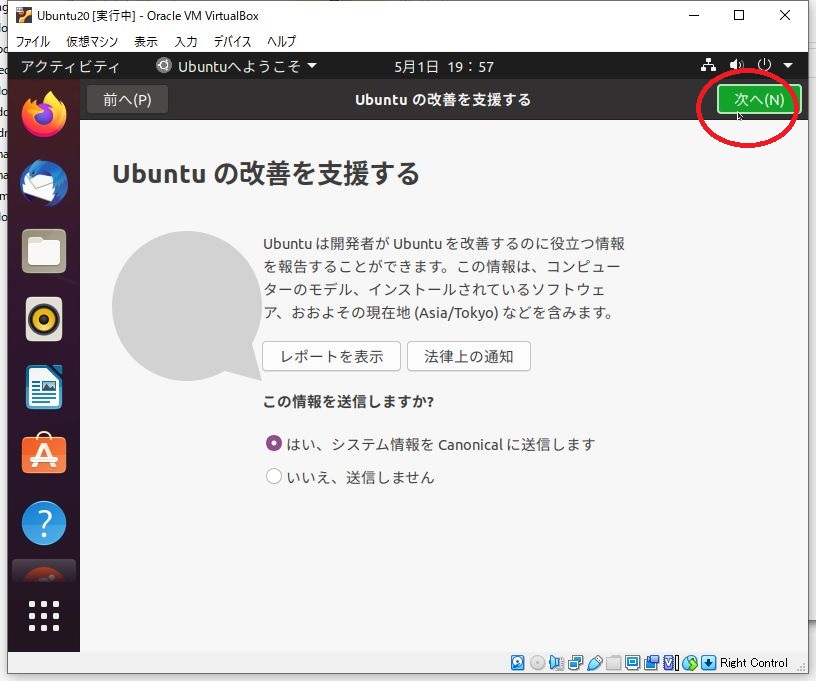Click the '法律上の通知' button

pos(469,356)
